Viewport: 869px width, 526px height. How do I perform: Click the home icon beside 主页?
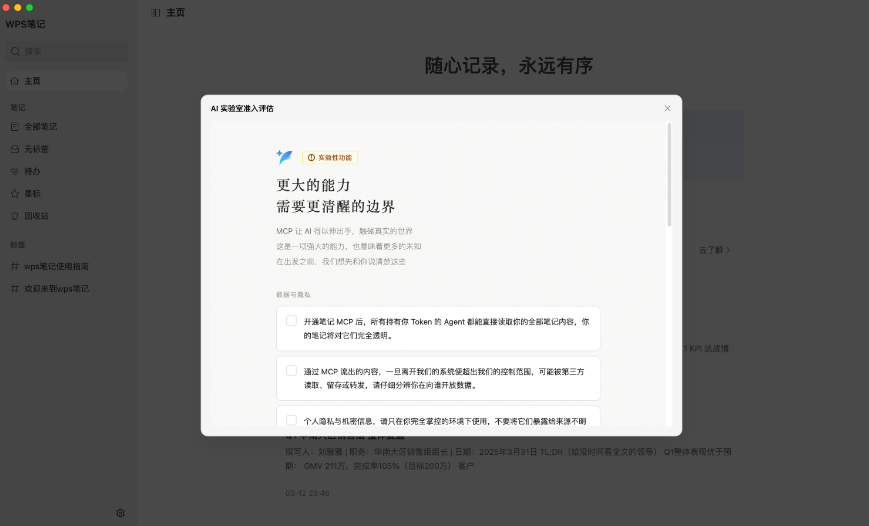tap(15, 81)
